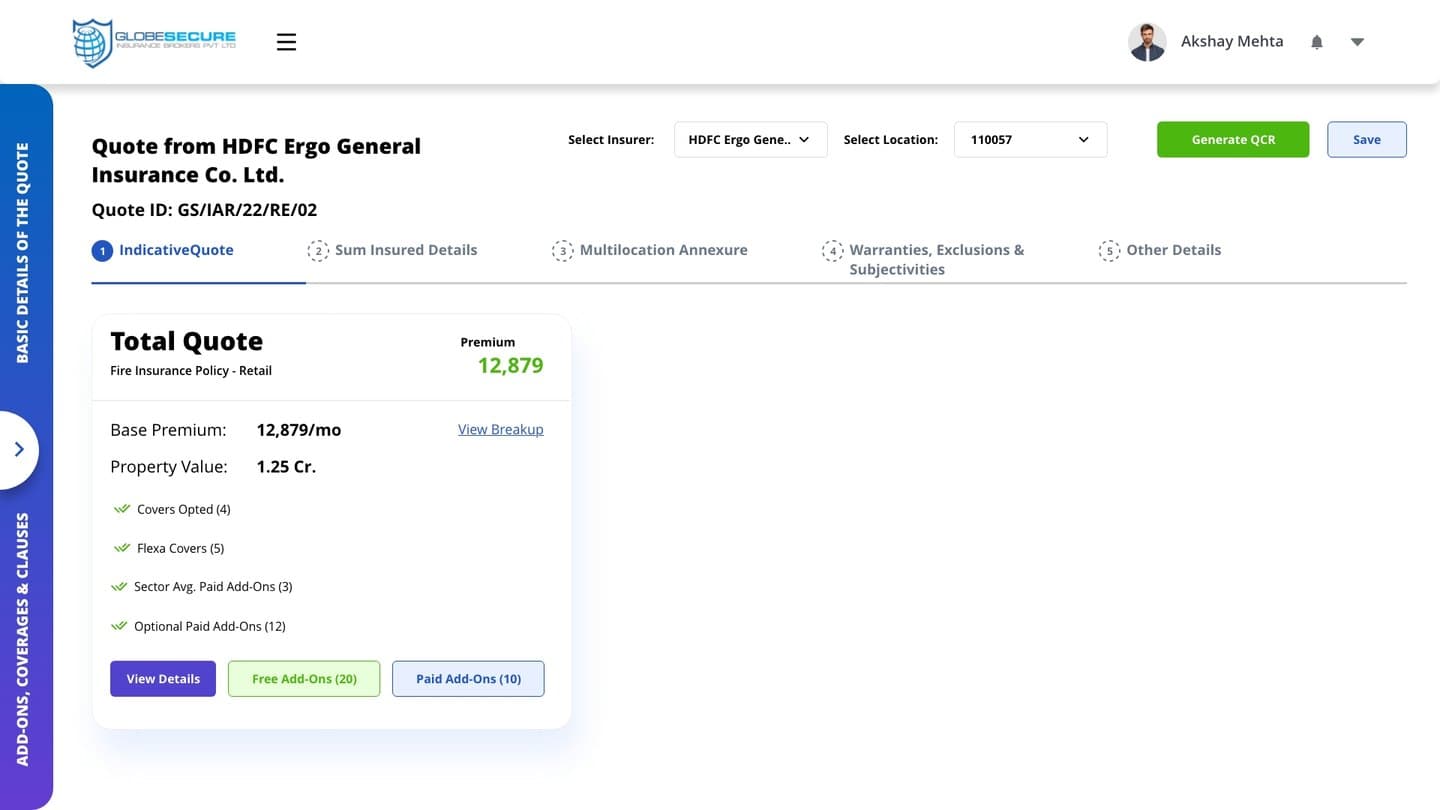The width and height of the screenshot is (1440, 810).
Task: Click the Flexa Covers double-check icon
Action: click(x=122, y=548)
